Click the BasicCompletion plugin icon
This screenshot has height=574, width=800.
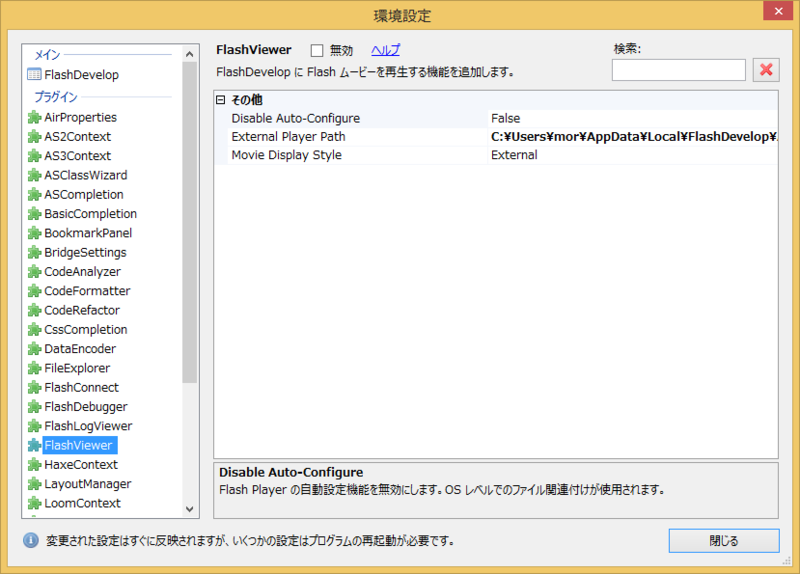tap(34, 214)
